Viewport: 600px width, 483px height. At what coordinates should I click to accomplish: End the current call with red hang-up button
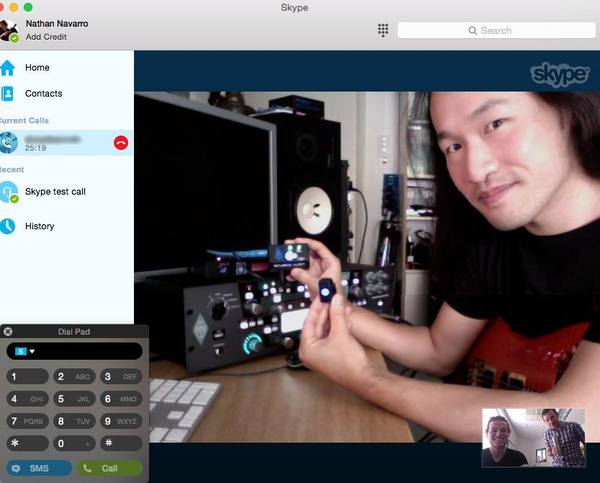tap(121, 143)
